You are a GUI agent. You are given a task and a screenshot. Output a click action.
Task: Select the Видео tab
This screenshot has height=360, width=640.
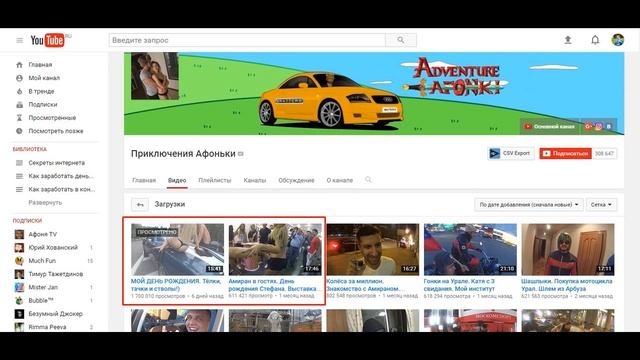177,180
